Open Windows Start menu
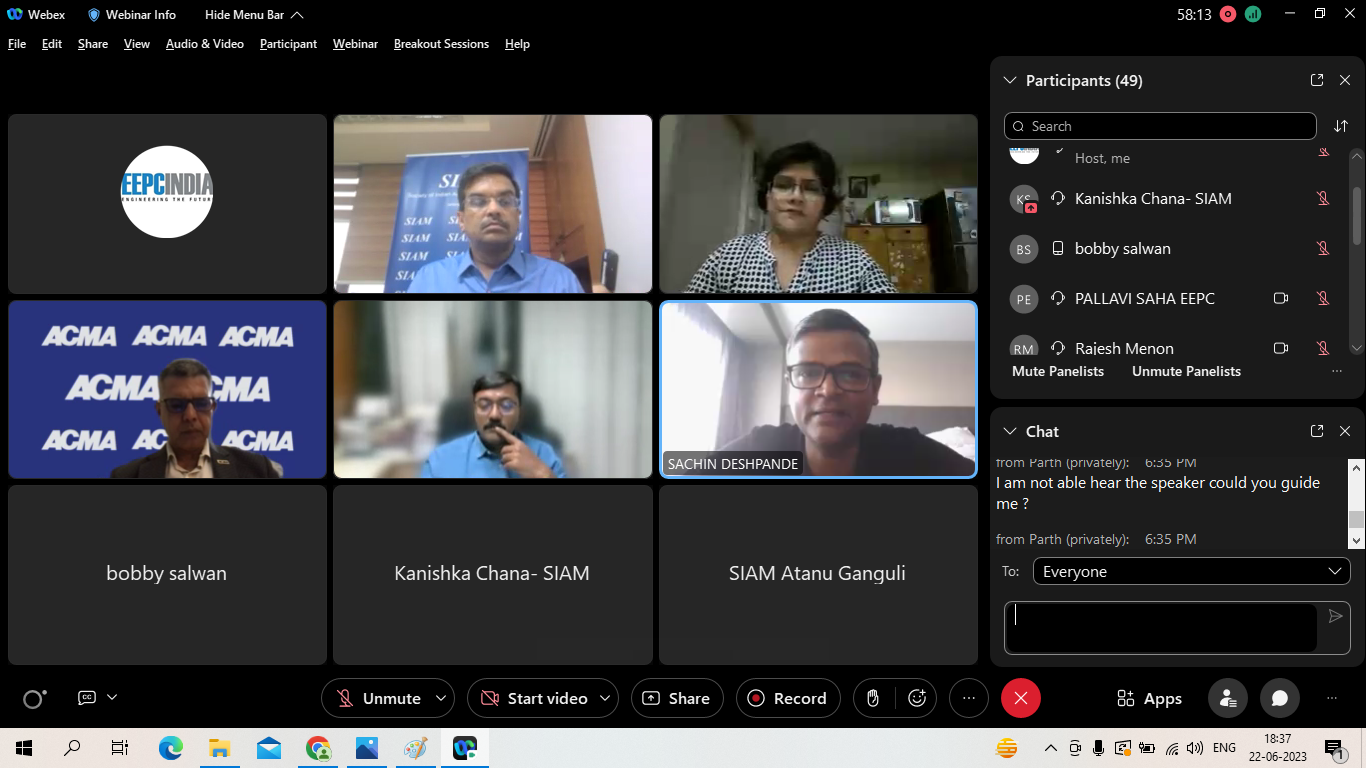Image resolution: width=1366 pixels, height=768 pixels. click(23, 748)
